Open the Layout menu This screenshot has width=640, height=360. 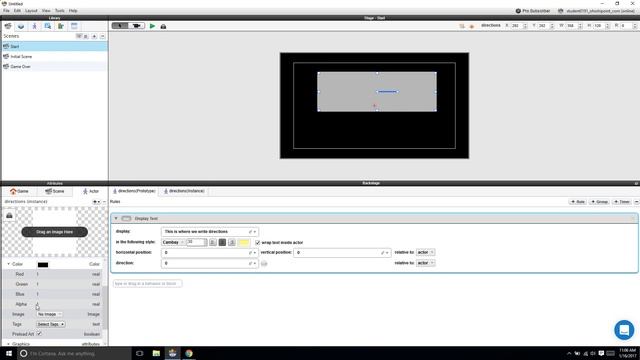click(x=31, y=11)
